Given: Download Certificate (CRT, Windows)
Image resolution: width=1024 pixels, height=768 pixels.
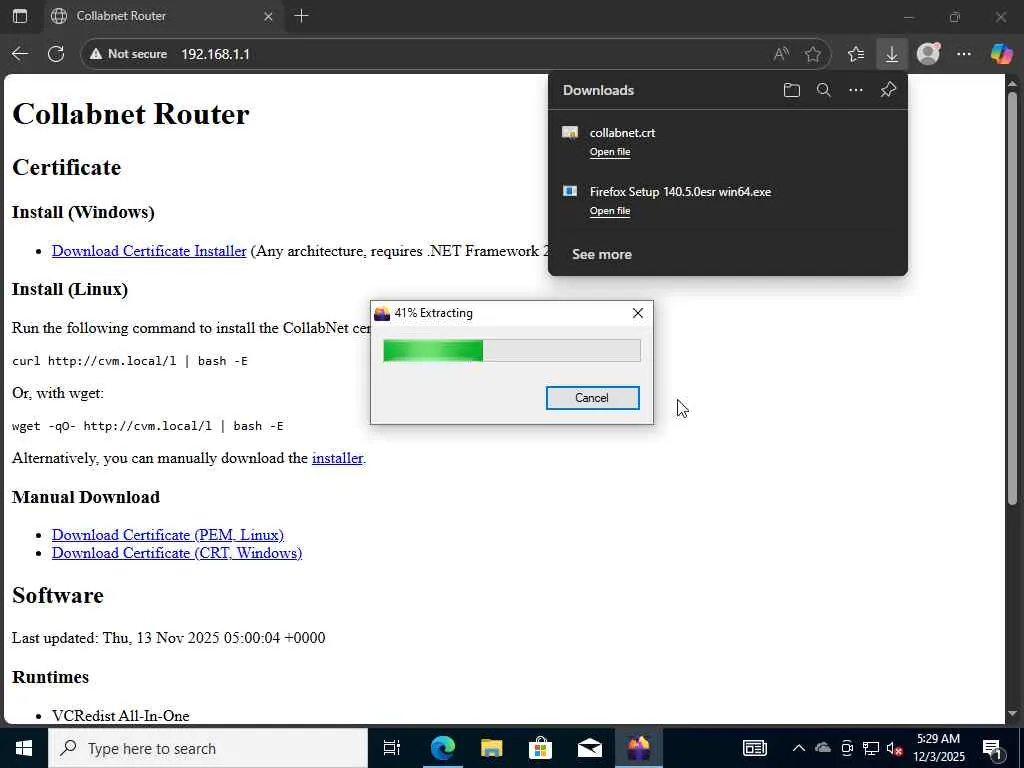Looking at the screenshot, I should 177,553.
